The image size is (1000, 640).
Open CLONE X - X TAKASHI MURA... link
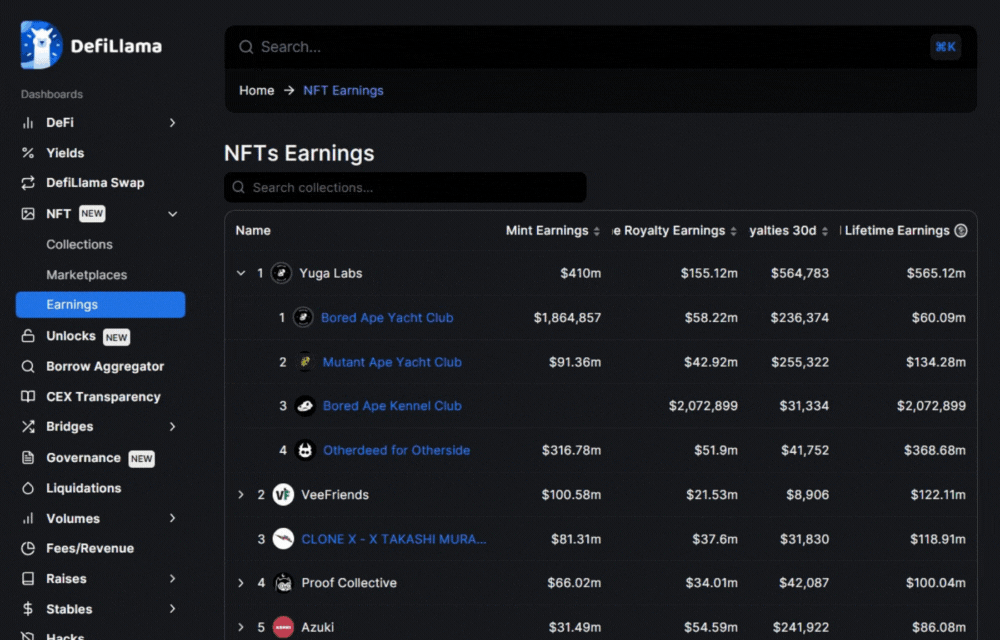tap(393, 539)
